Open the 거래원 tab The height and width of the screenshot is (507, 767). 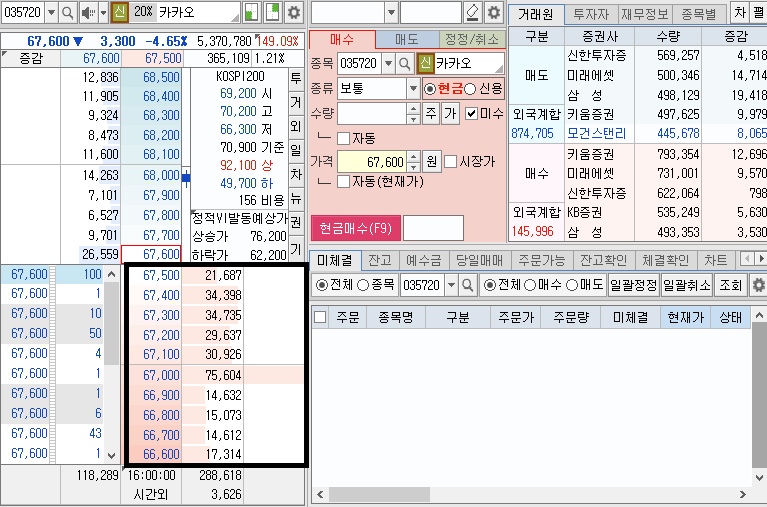(536, 14)
